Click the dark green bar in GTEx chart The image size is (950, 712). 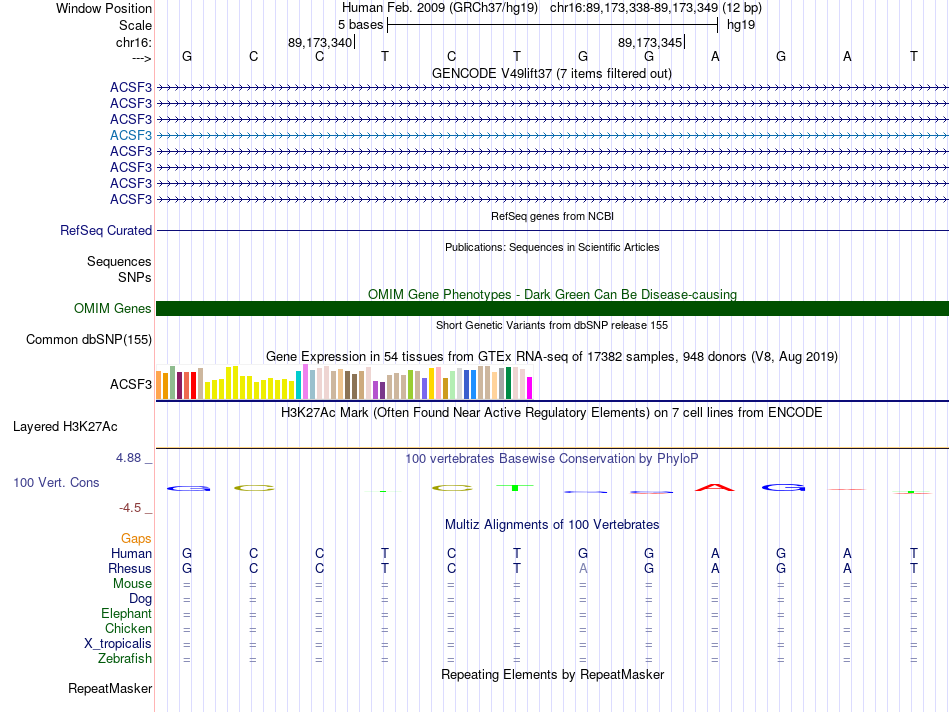pyautogui.click(x=508, y=383)
